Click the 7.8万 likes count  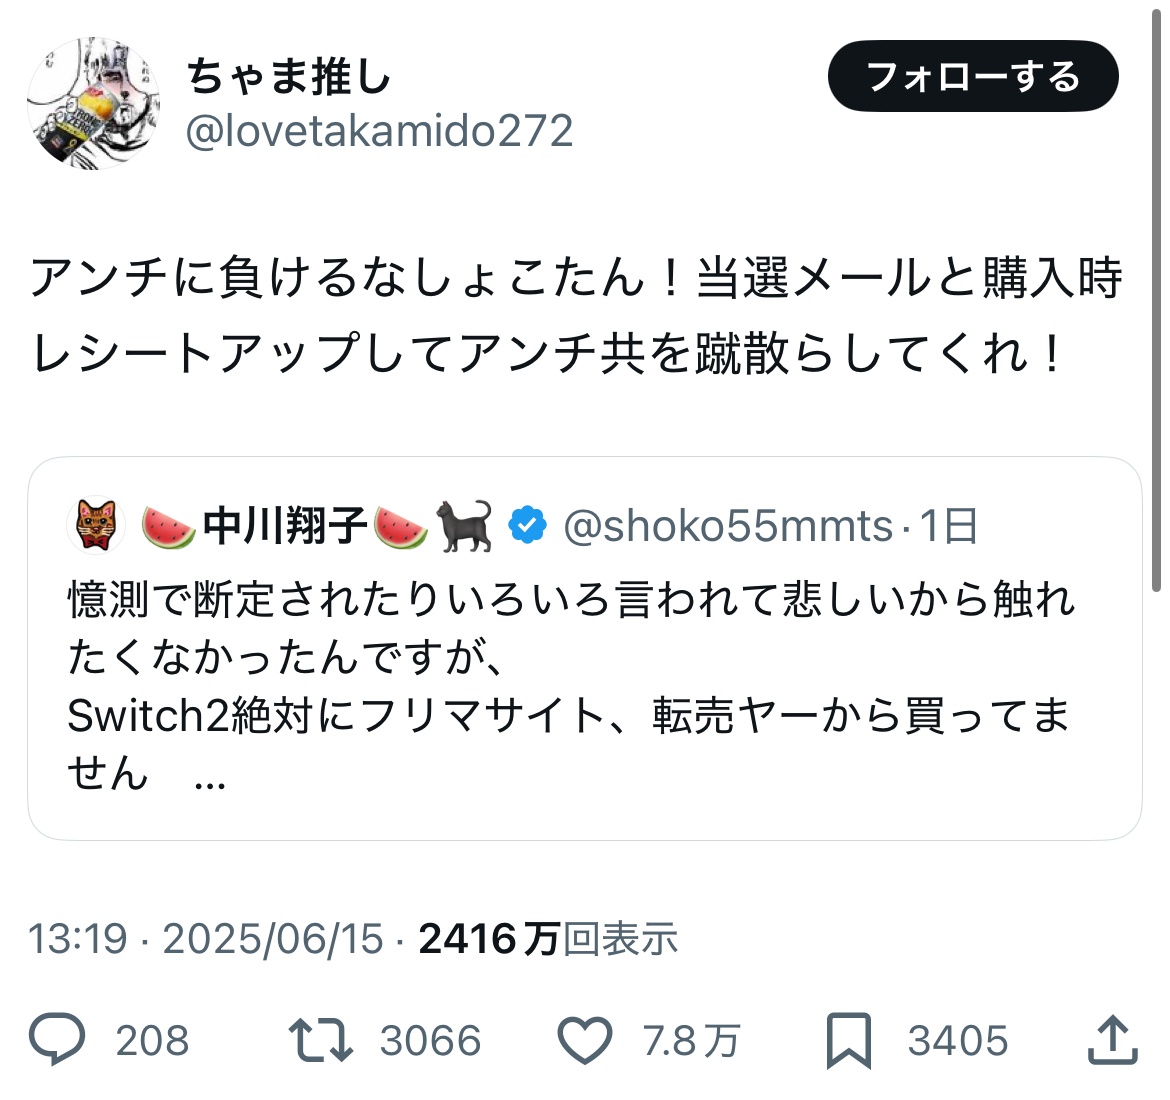coord(691,1041)
